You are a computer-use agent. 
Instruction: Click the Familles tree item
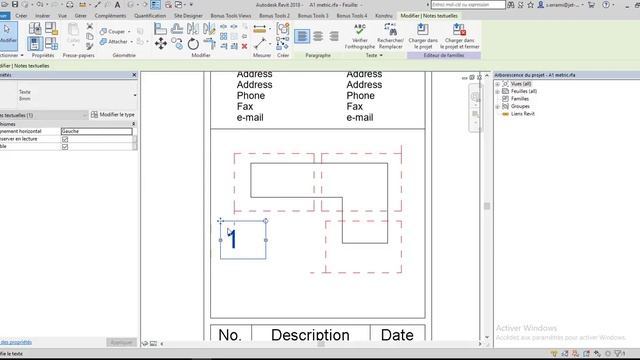tap(520, 99)
